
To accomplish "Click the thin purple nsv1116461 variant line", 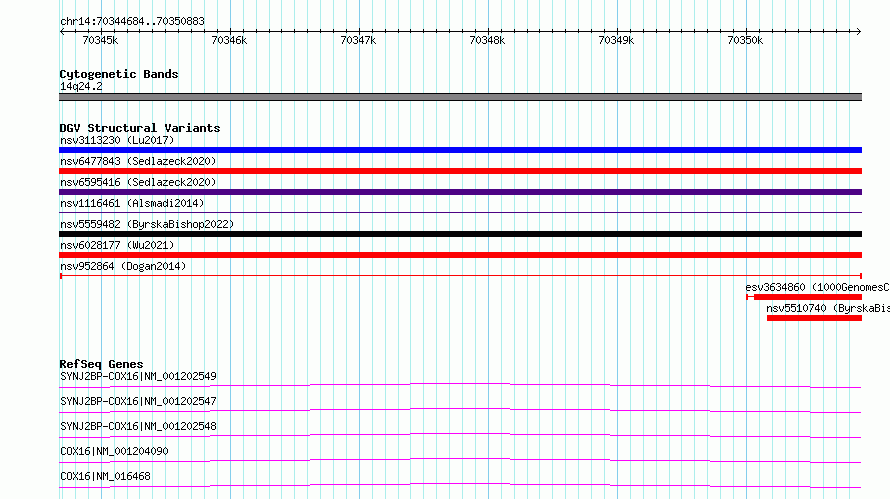I will pos(460,213).
